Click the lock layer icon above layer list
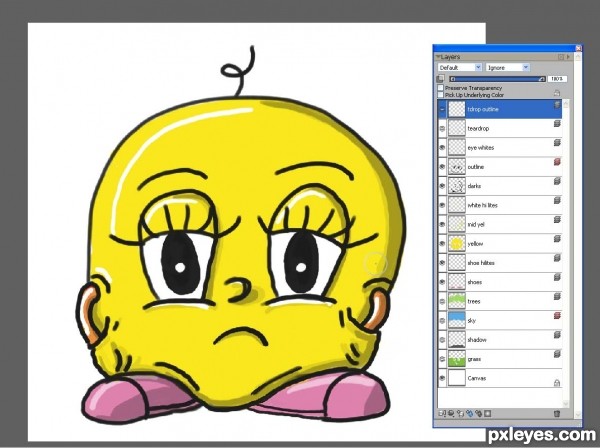Viewport: 600px width, 448px height. (x=557, y=93)
